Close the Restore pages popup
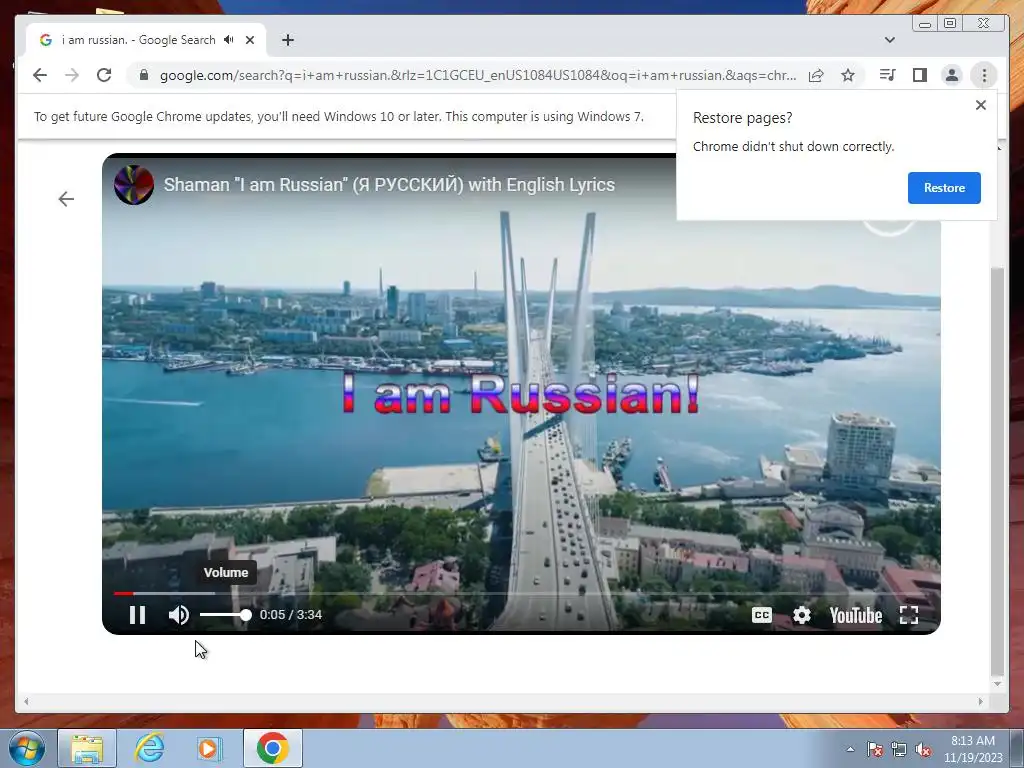The width and height of the screenshot is (1024, 768). tap(980, 105)
